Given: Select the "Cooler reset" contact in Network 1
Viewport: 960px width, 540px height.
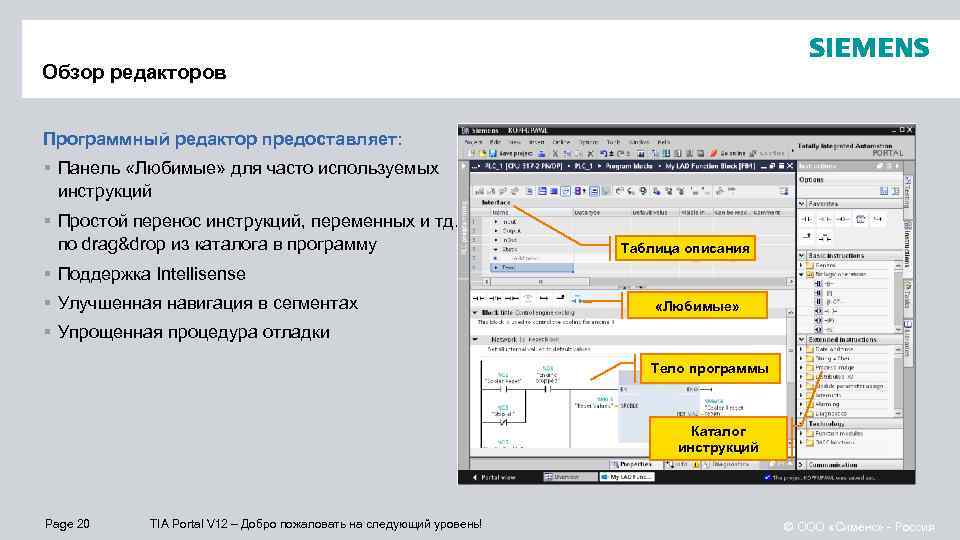Looking at the screenshot, I should click(503, 389).
